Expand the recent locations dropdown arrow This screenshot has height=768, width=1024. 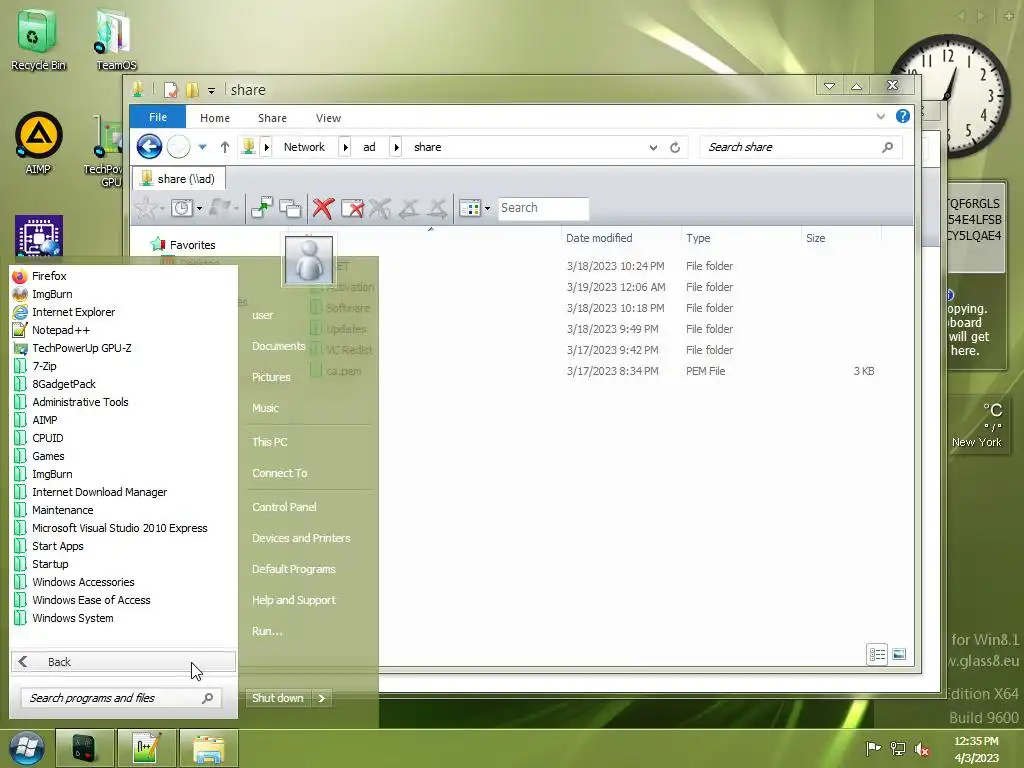[x=202, y=147]
